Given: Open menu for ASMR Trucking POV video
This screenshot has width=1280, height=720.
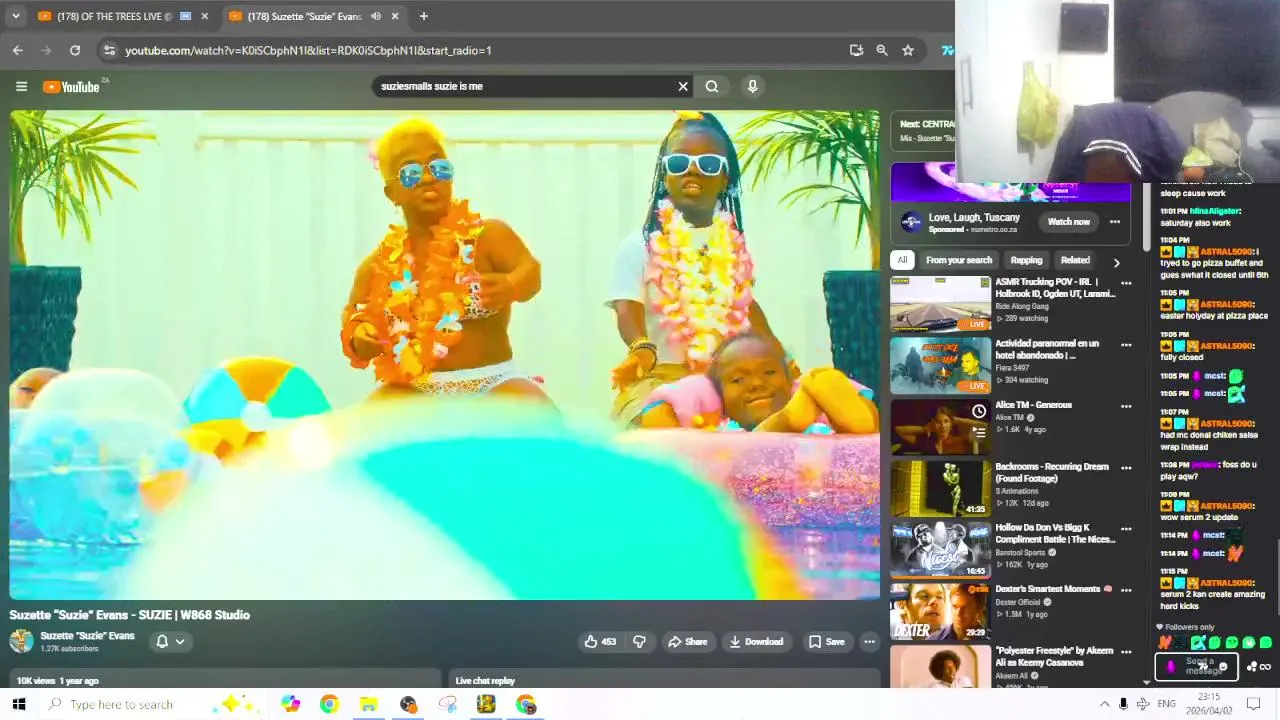Looking at the screenshot, I should click(1126, 283).
